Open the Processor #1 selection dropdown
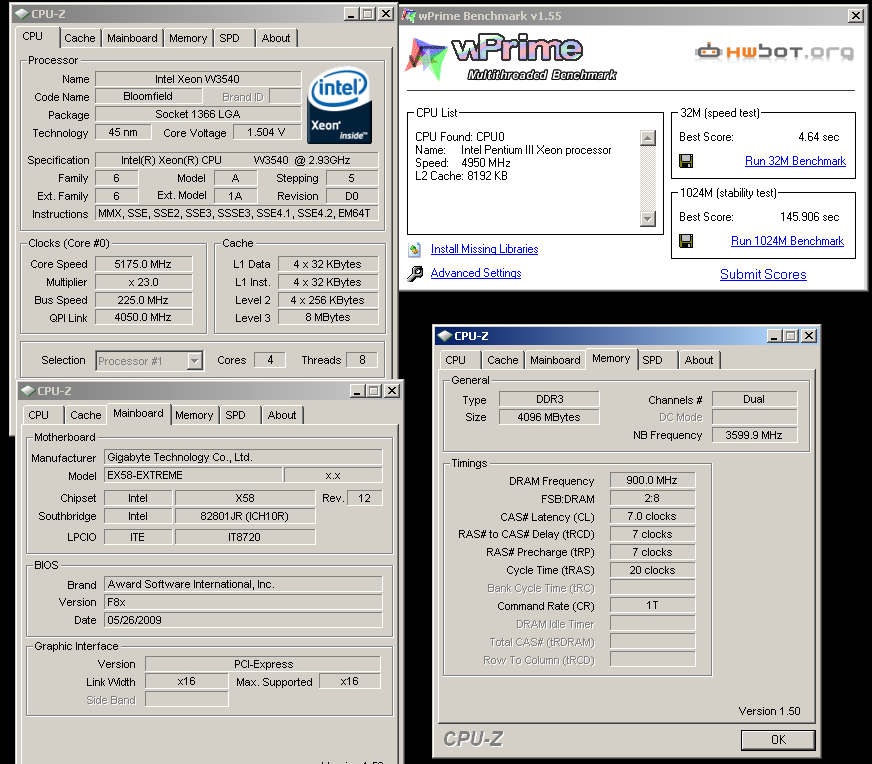The width and height of the screenshot is (872, 764). click(194, 361)
